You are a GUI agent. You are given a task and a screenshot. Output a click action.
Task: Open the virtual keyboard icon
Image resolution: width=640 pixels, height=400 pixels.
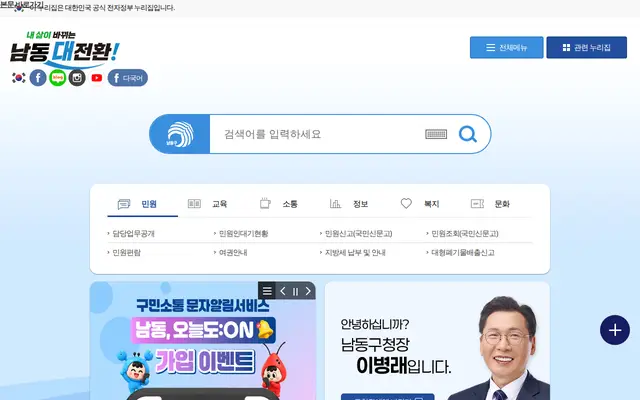click(x=436, y=134)
